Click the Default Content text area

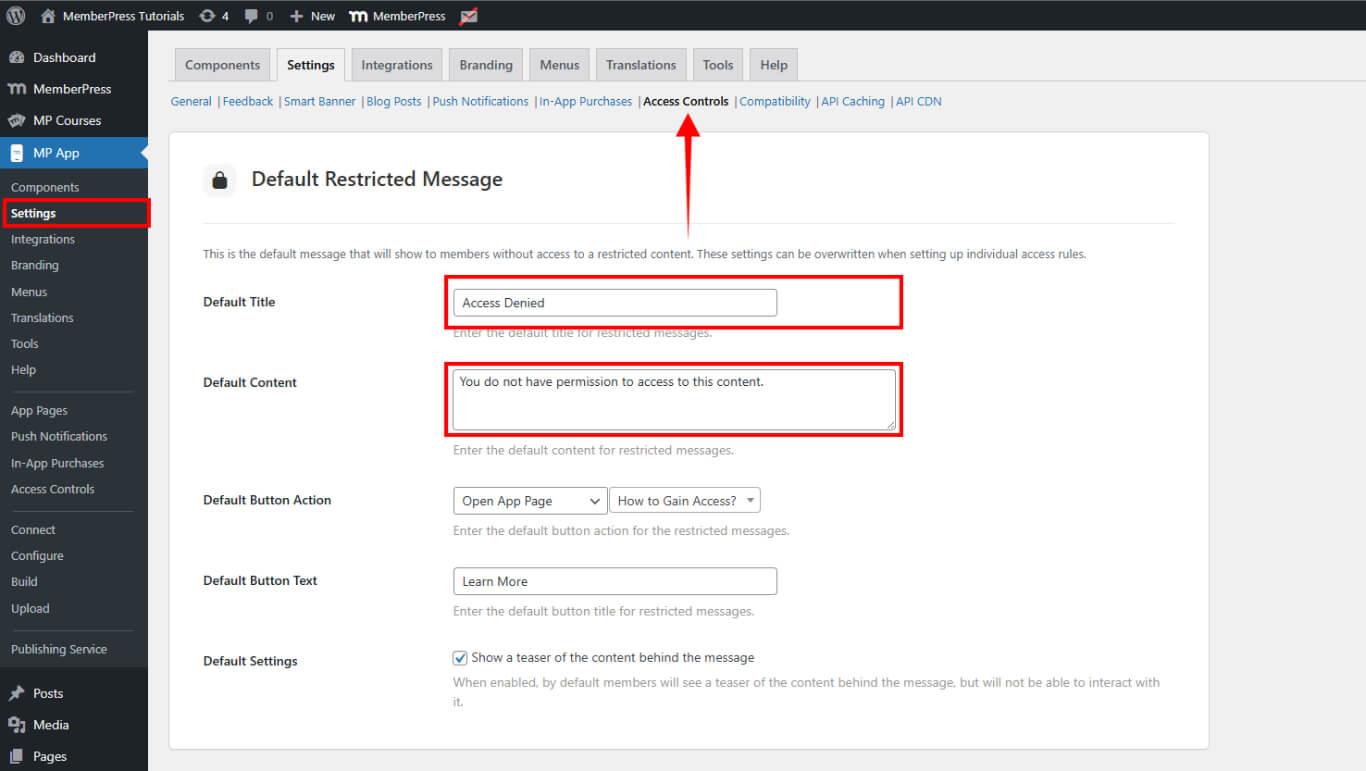coord(673,400)
